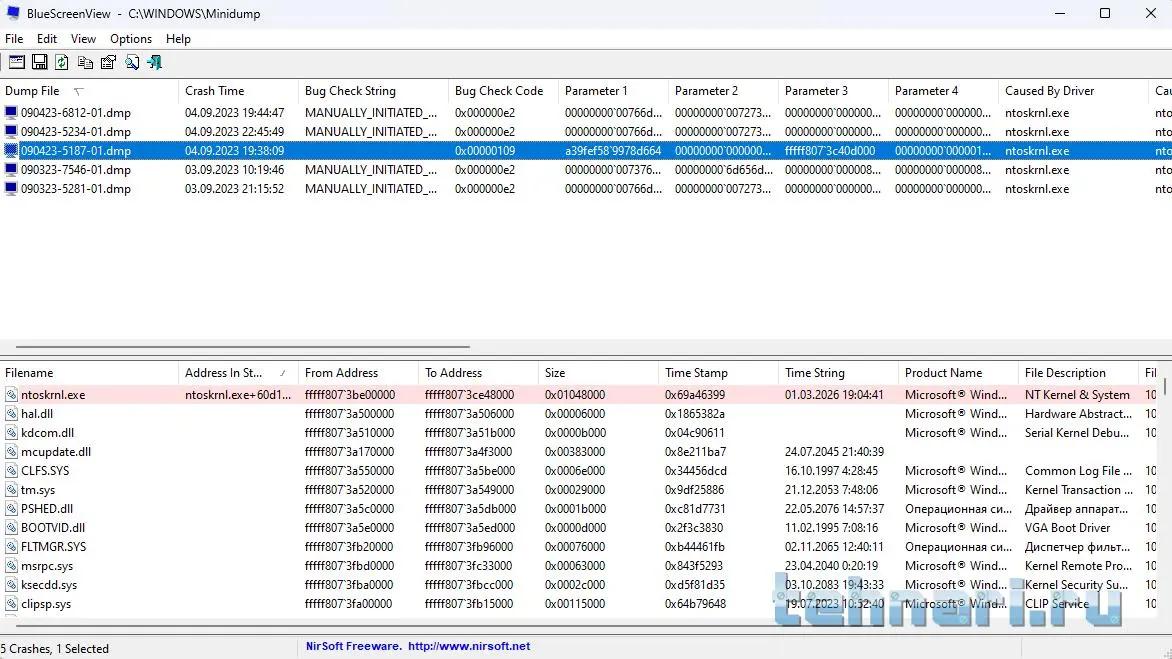Click the Bug Check Code column header
The height and width of the screenshot is (659, 1172).
click(498, 91)
